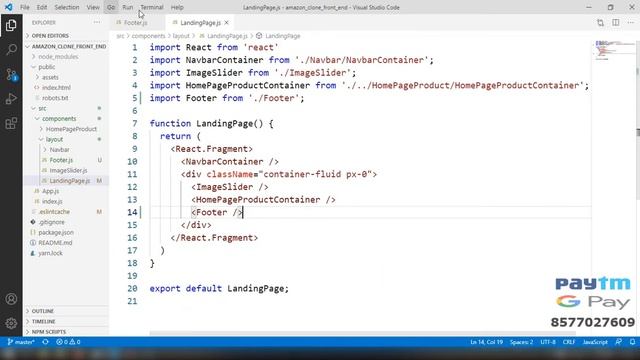Open index.html in explorer
Screen dimensions: 640x360
pyautogui.click(x=56, y=87)
